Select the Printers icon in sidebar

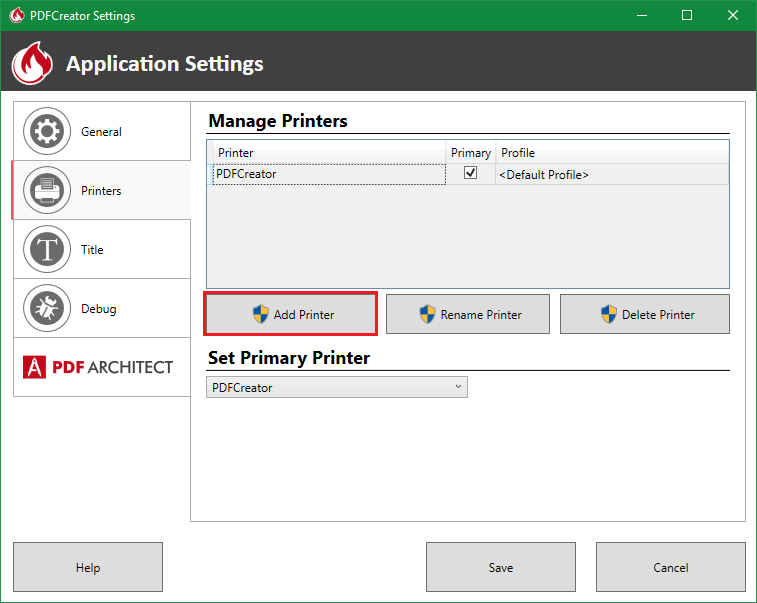click(47, 190)
